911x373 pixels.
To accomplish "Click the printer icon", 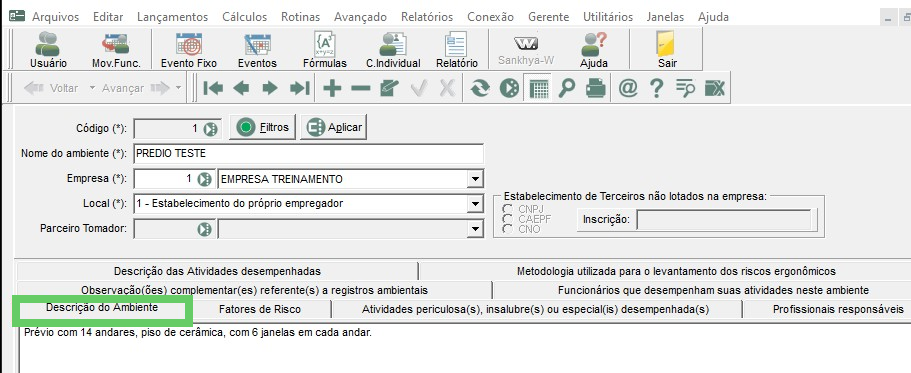I will (x=596, y=88).
